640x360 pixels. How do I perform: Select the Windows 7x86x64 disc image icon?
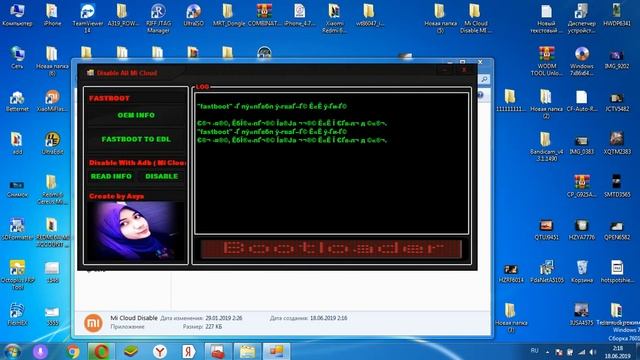[582, 61]
